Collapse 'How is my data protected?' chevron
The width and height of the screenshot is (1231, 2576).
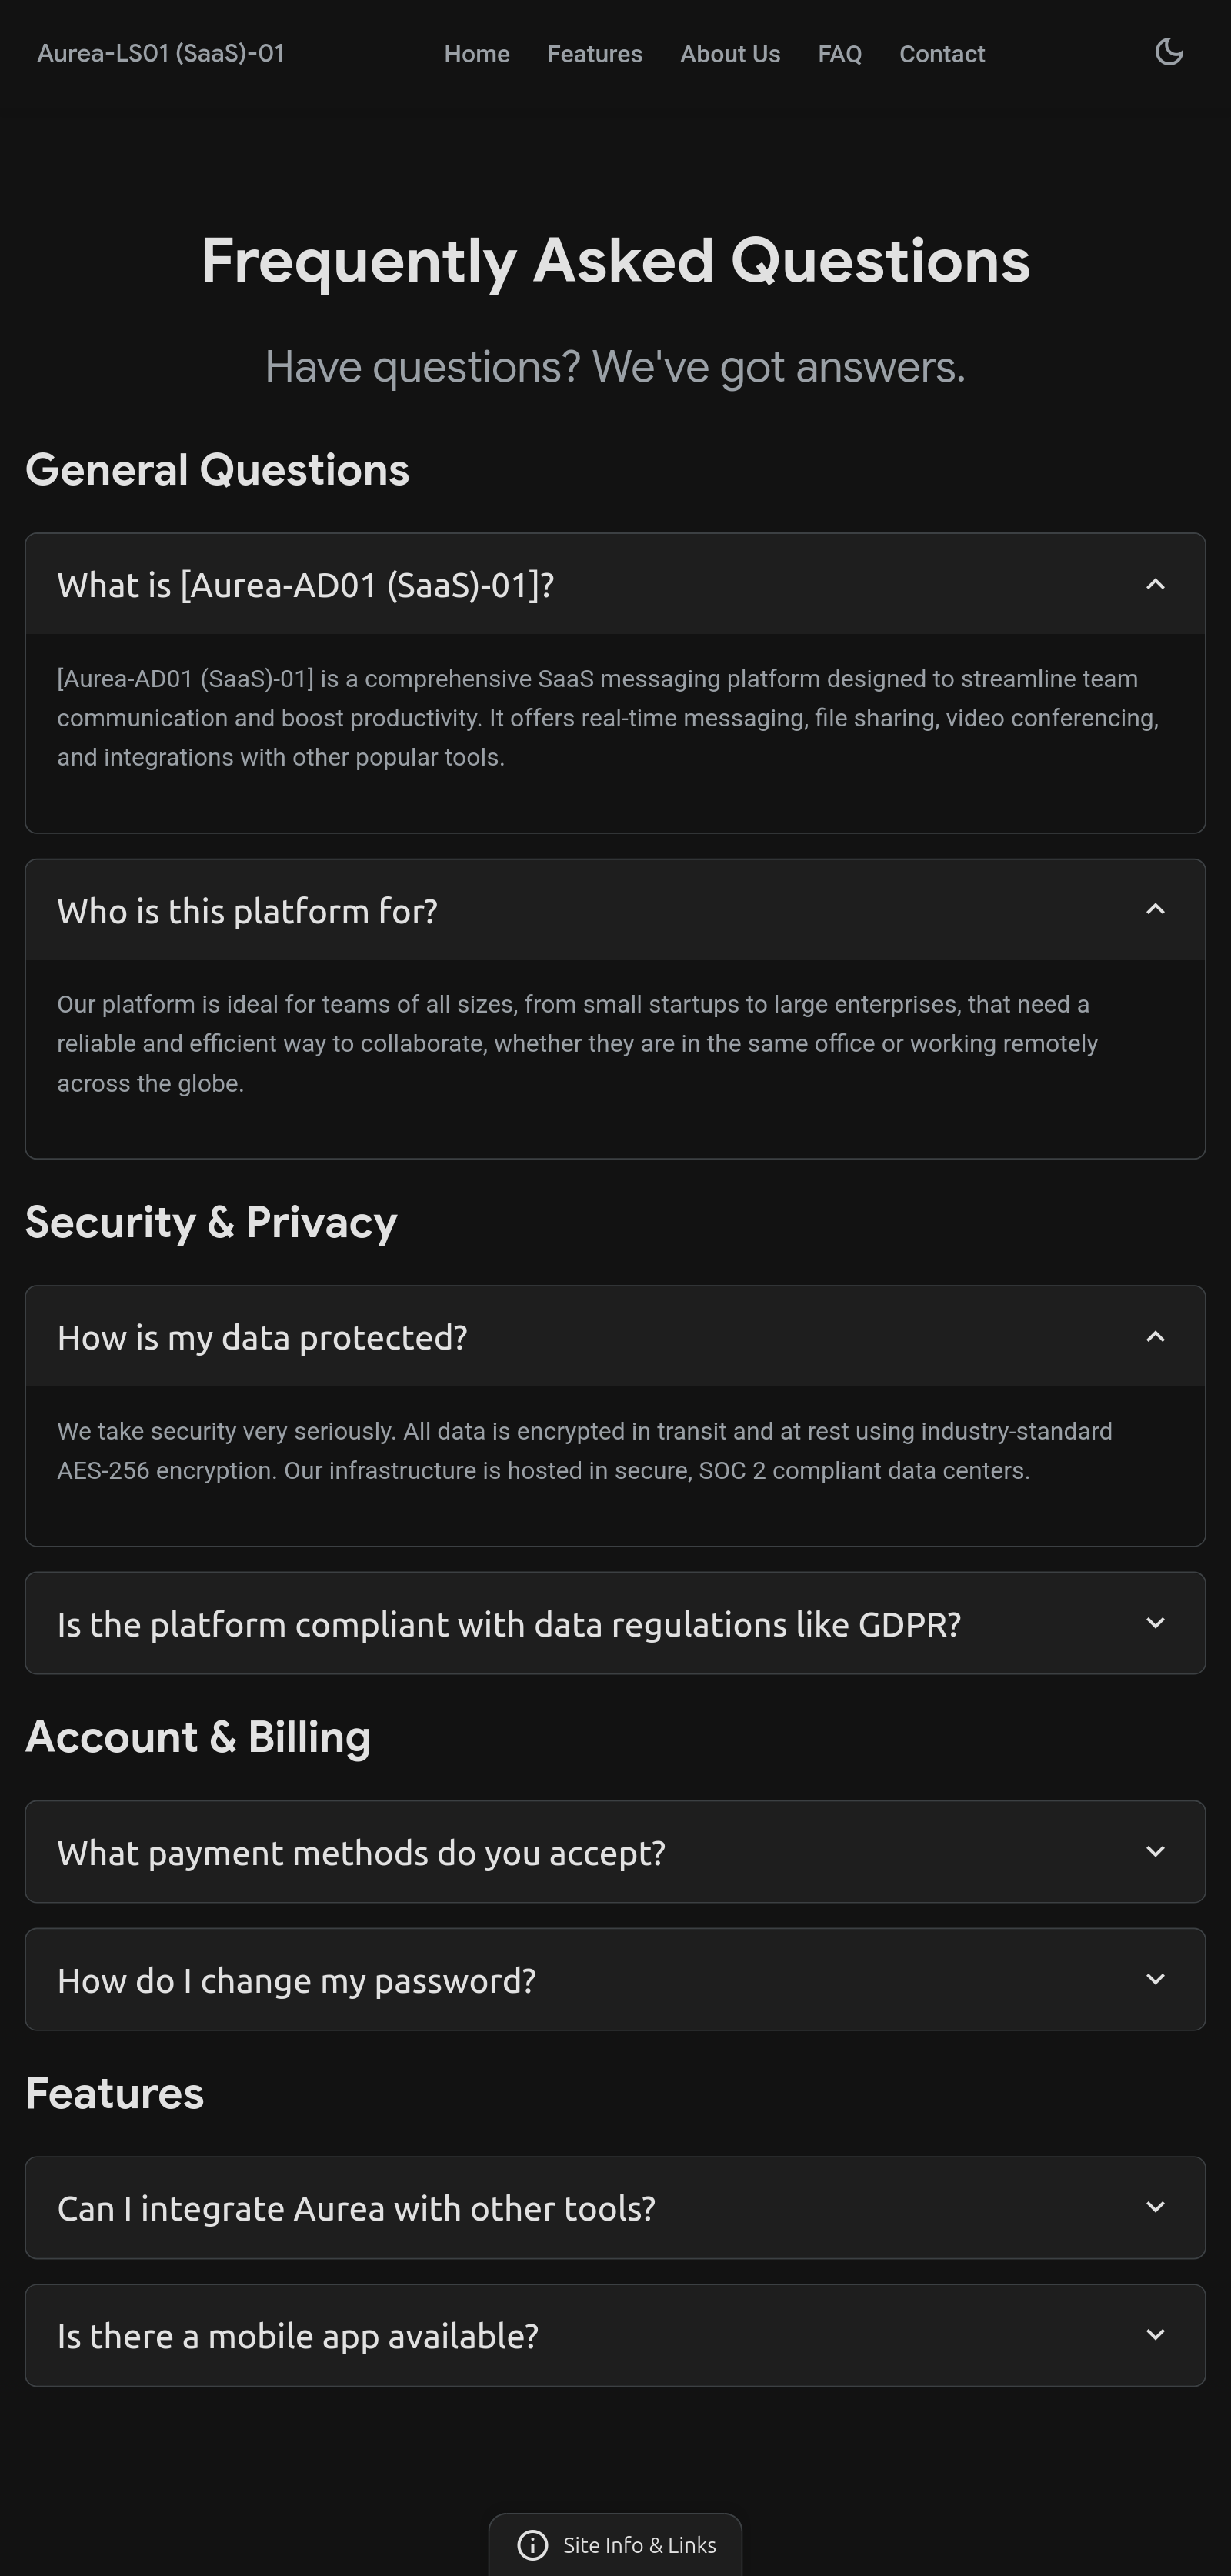[1155, 1337]
